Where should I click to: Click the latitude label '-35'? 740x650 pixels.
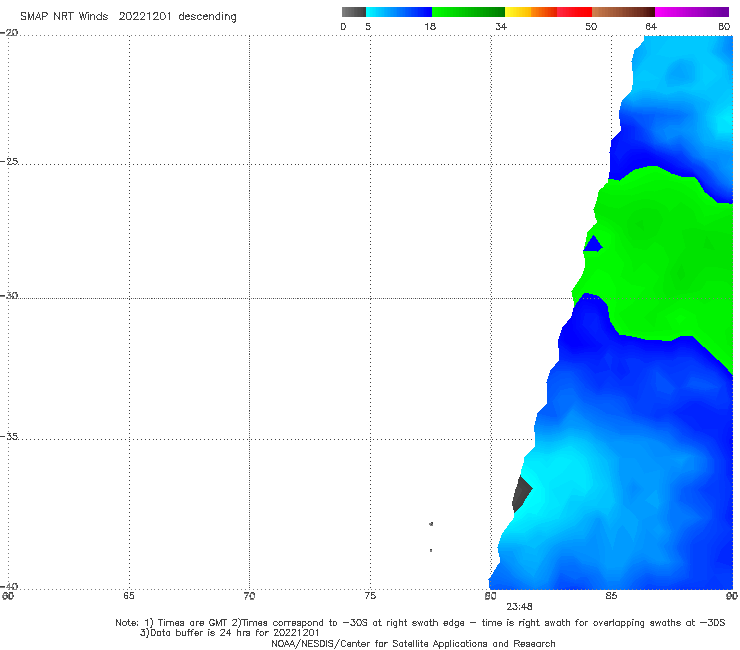9,436
